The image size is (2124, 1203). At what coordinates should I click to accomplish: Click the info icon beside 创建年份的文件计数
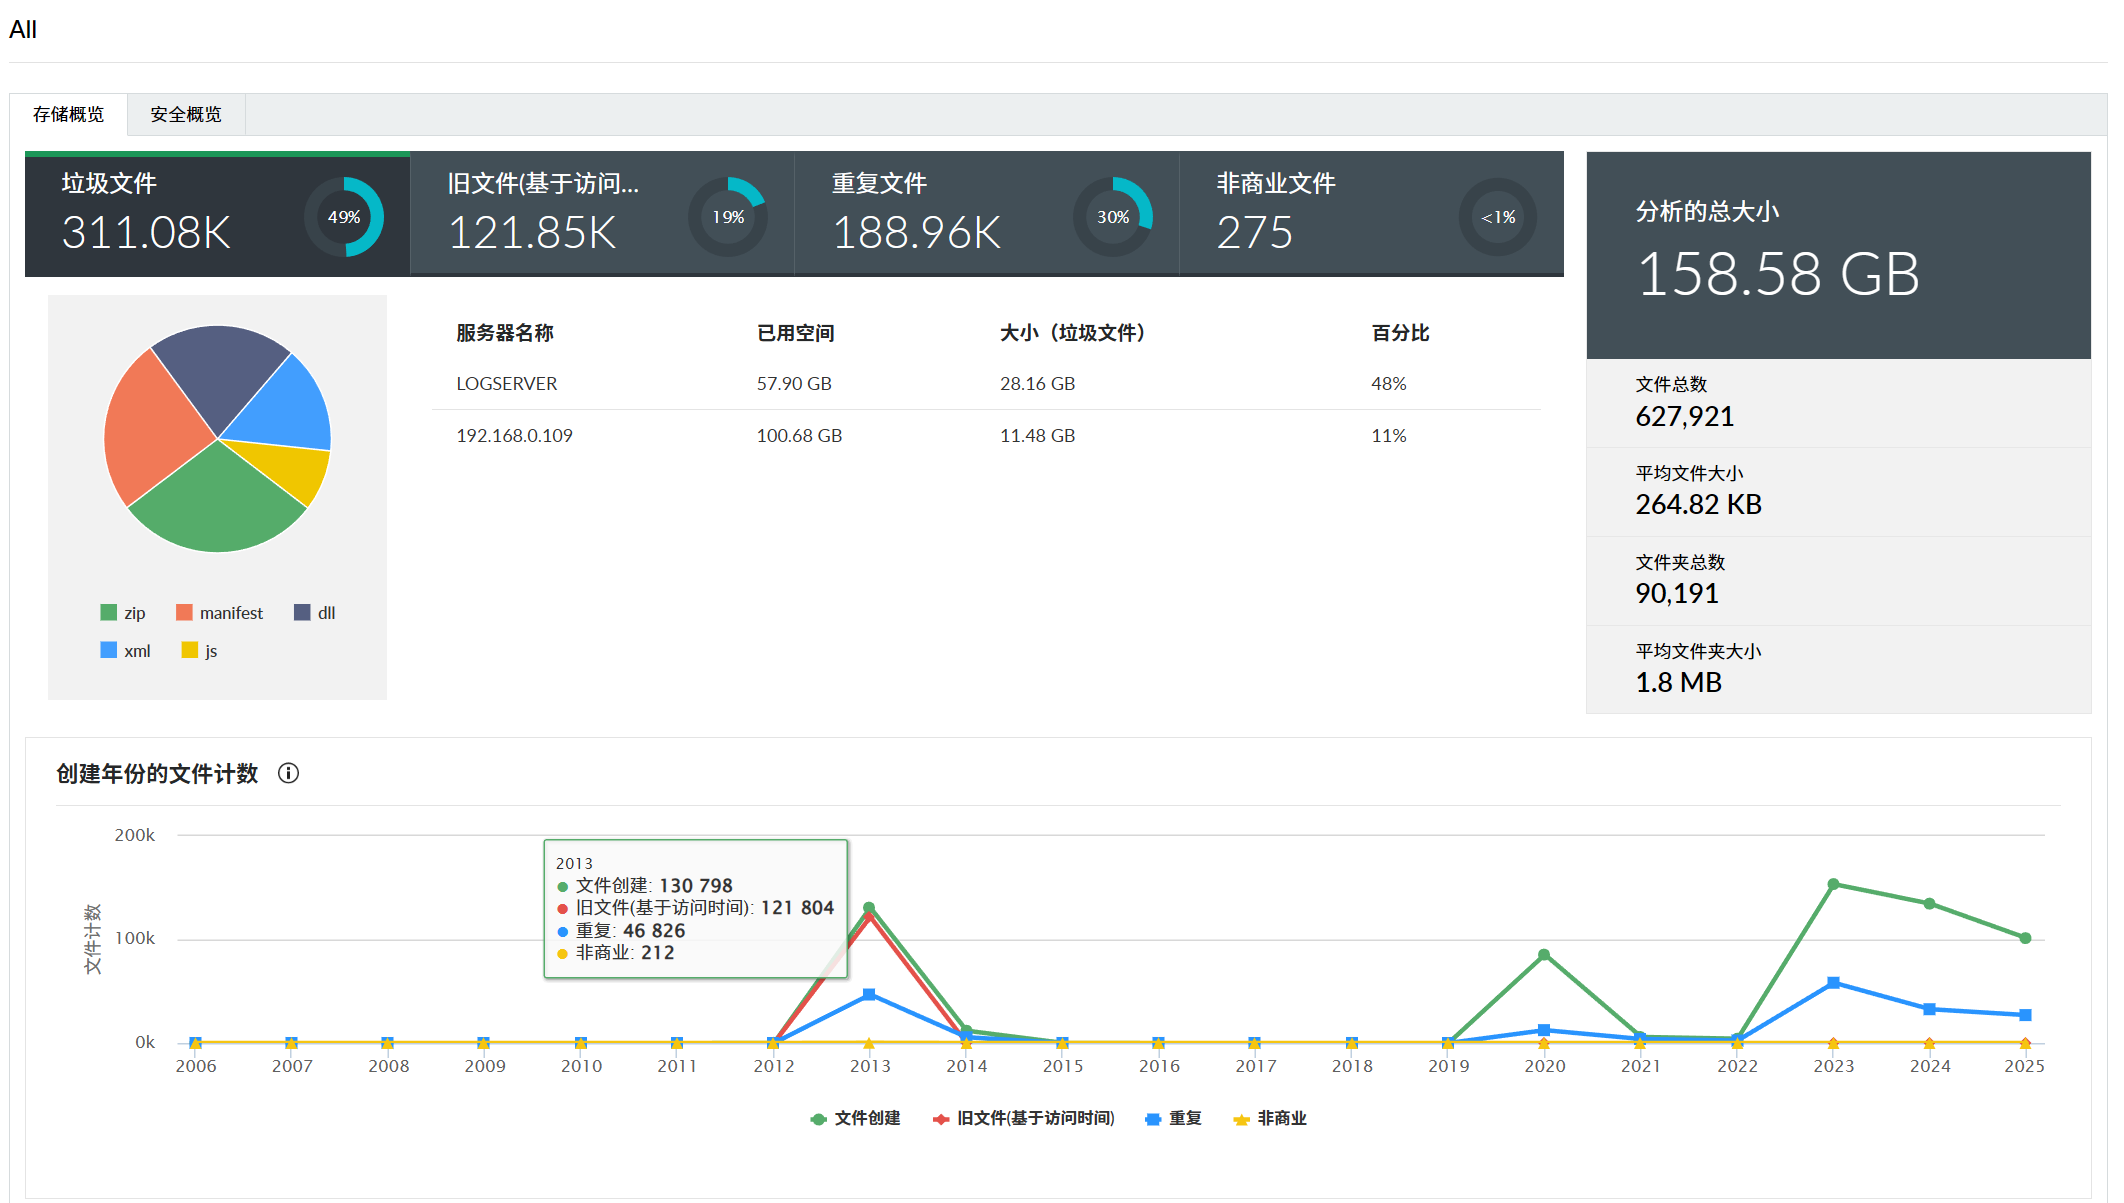pyautogui.click(x=288, y=773)
